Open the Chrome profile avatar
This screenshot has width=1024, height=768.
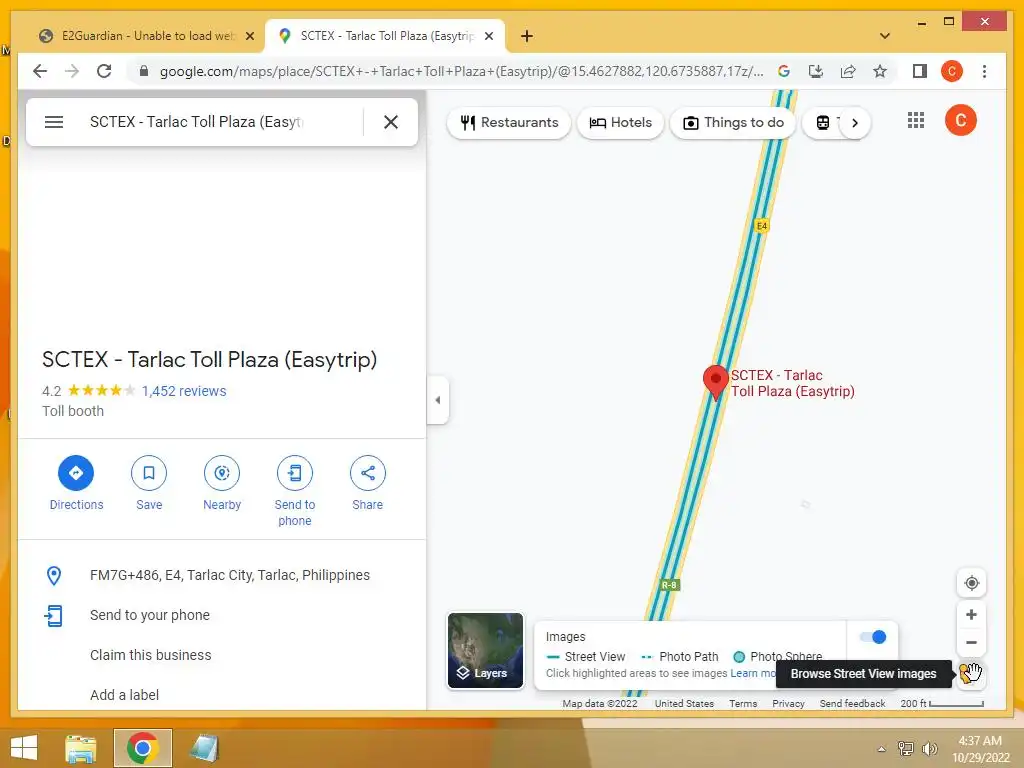952,71
